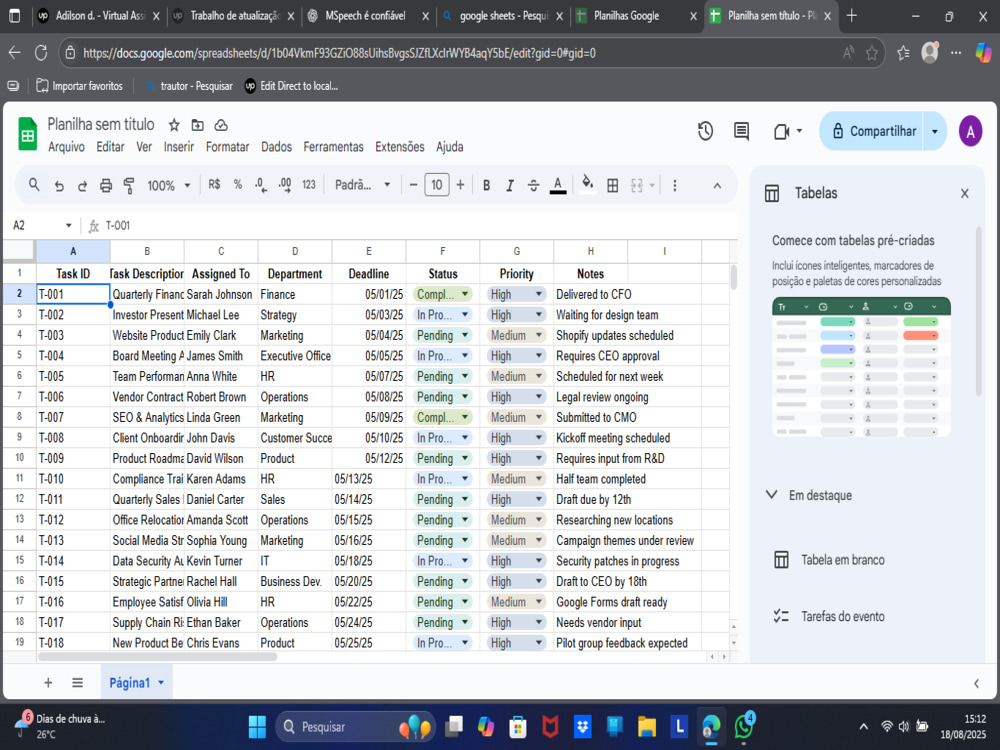Close the Tabelas side panel
Screen dimensions: 1000x750
[964, 193]
